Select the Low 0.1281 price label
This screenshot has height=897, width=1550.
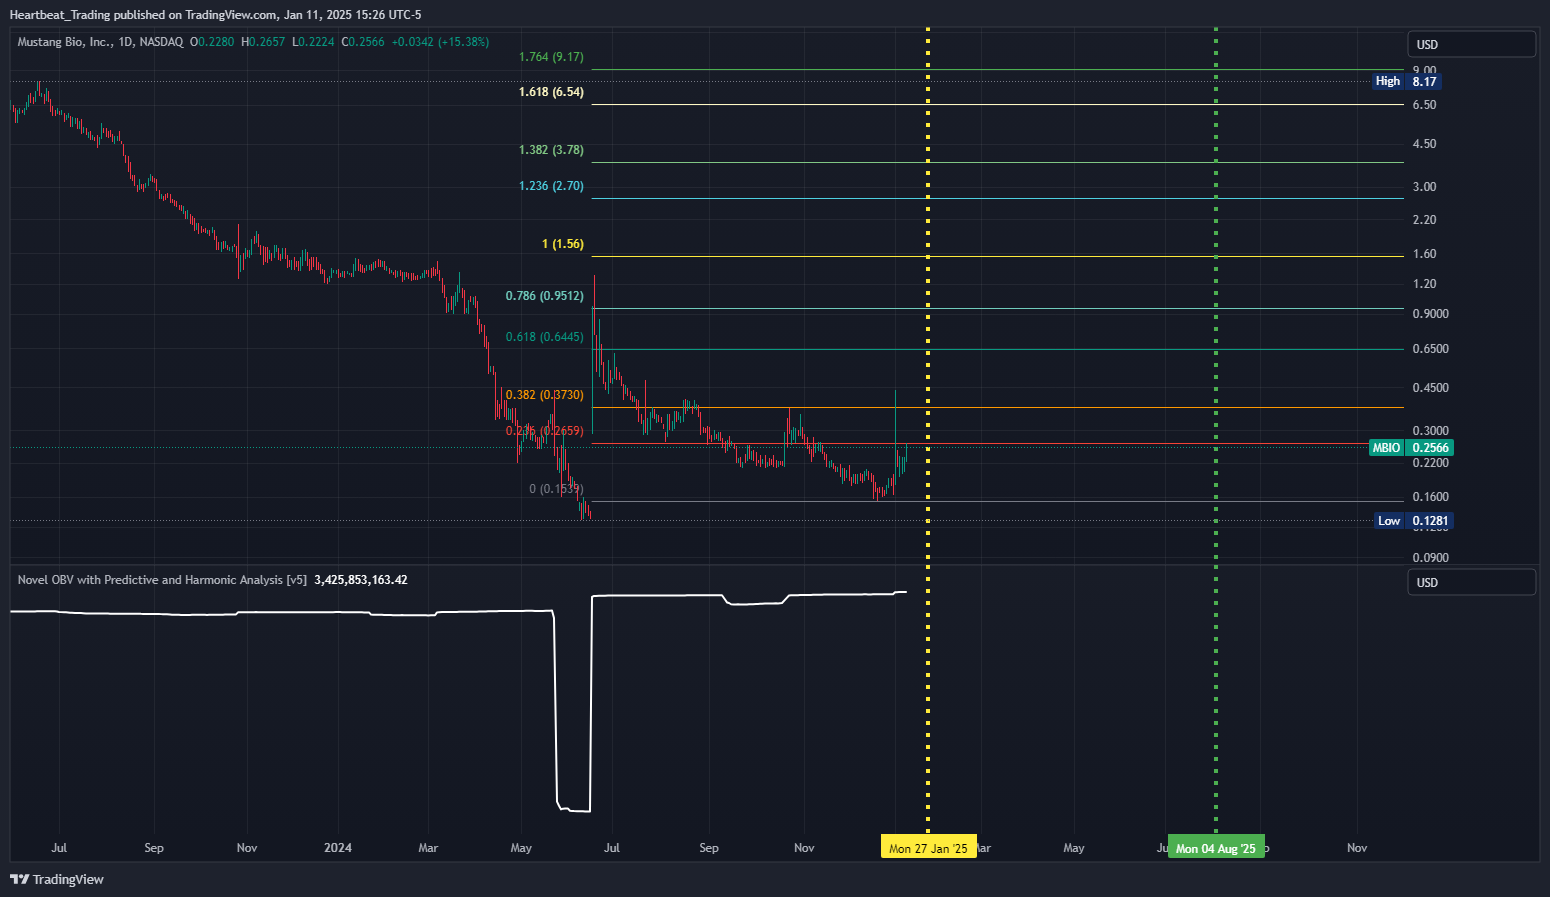pyautogui.click(x=1413, y=521)
